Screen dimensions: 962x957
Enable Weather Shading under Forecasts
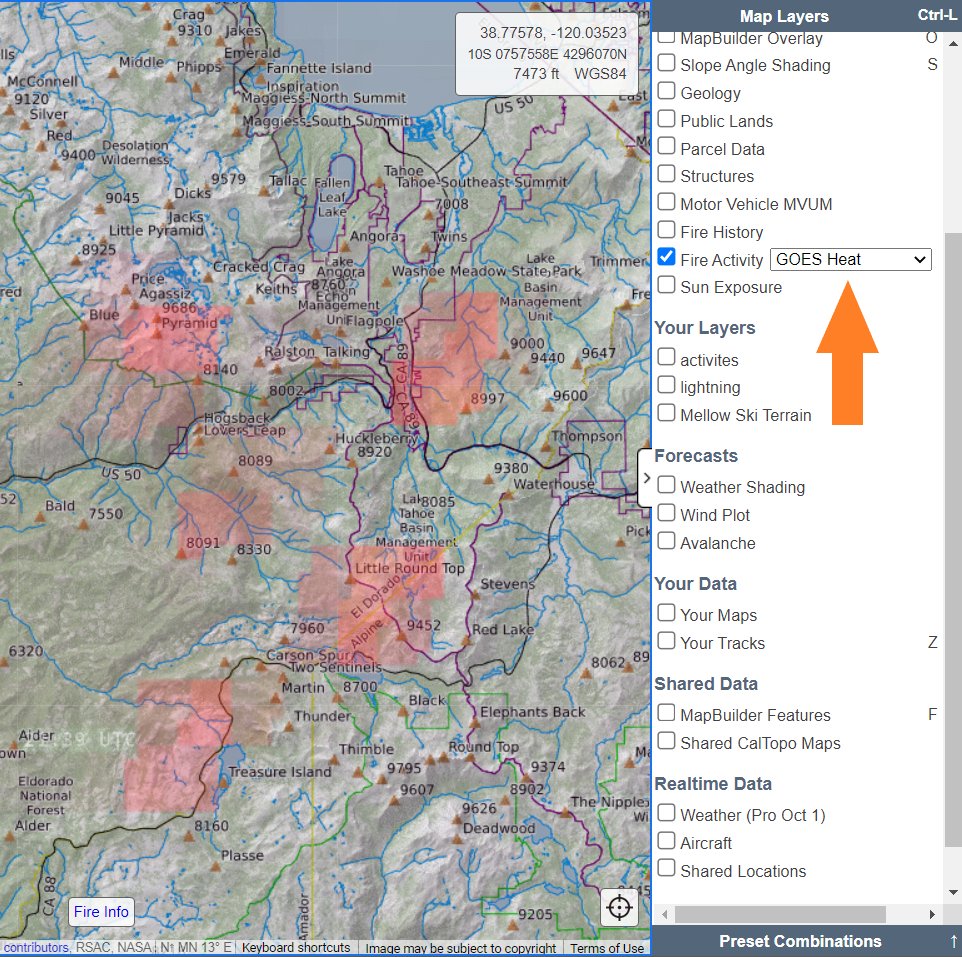click(666, 486)
